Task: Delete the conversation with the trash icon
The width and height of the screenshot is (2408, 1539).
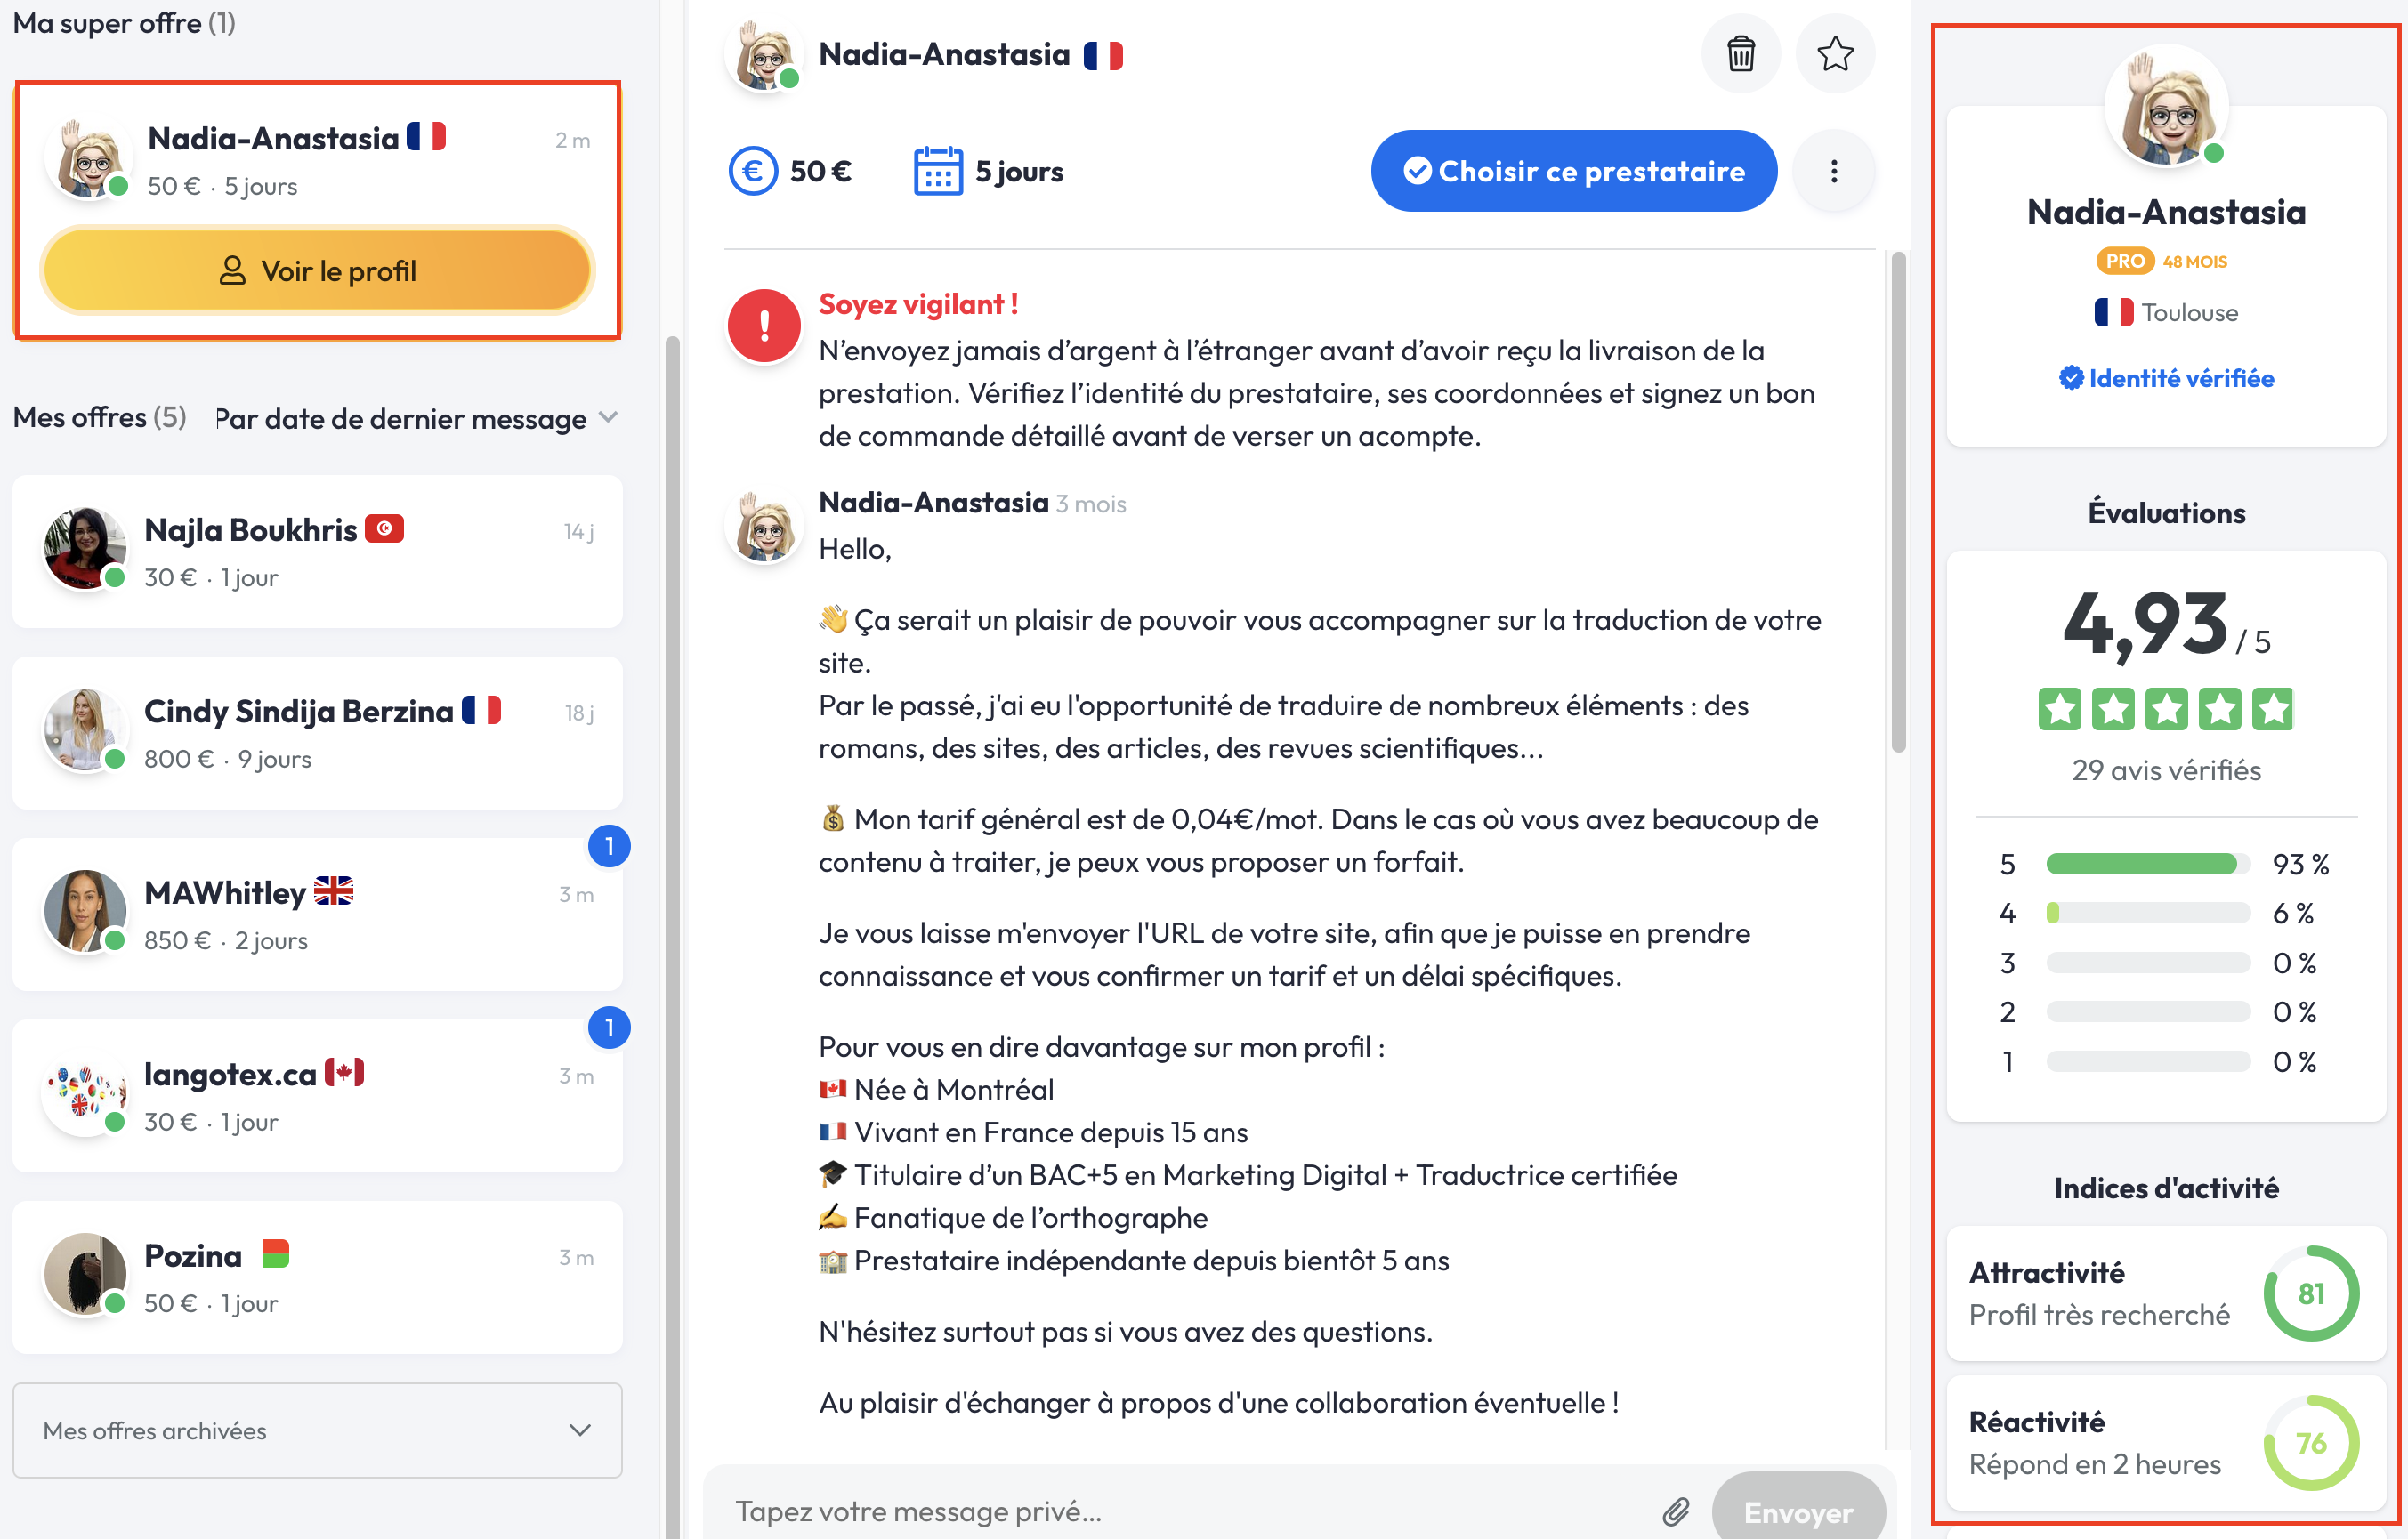Action: click(1740, 54)
